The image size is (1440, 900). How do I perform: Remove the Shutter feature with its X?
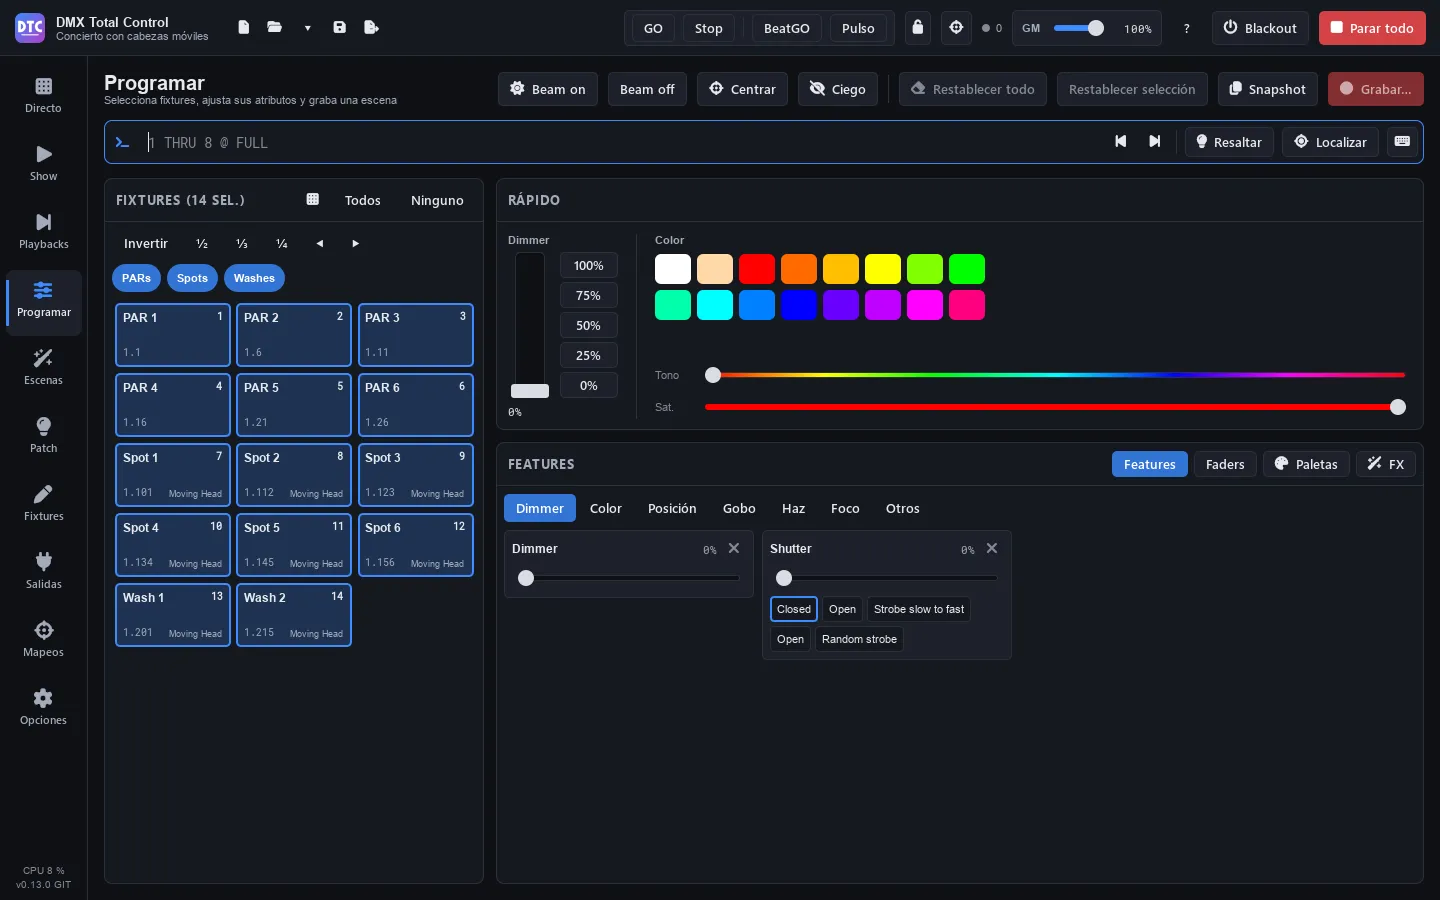(x=992, y=548)
